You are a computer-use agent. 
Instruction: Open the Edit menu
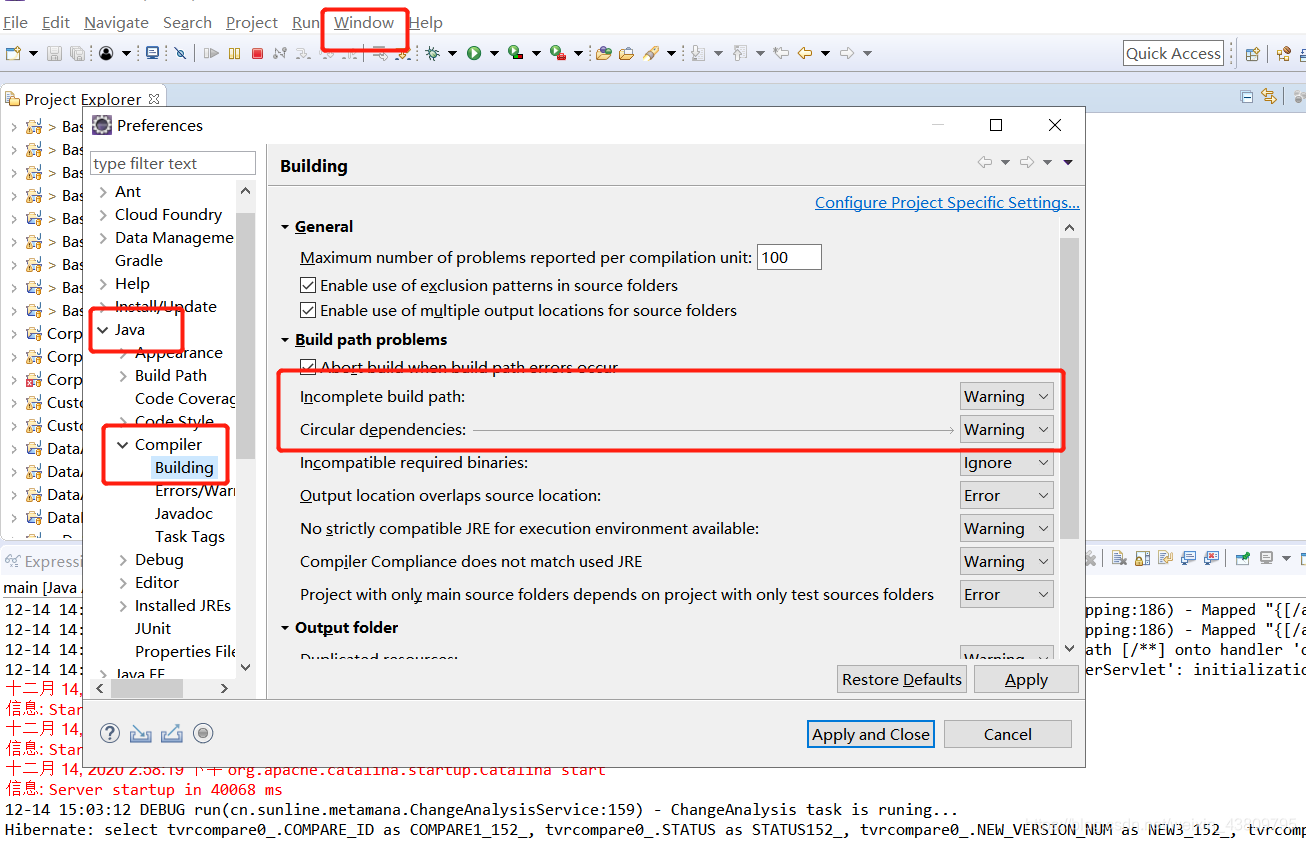[x=56, y=22]
